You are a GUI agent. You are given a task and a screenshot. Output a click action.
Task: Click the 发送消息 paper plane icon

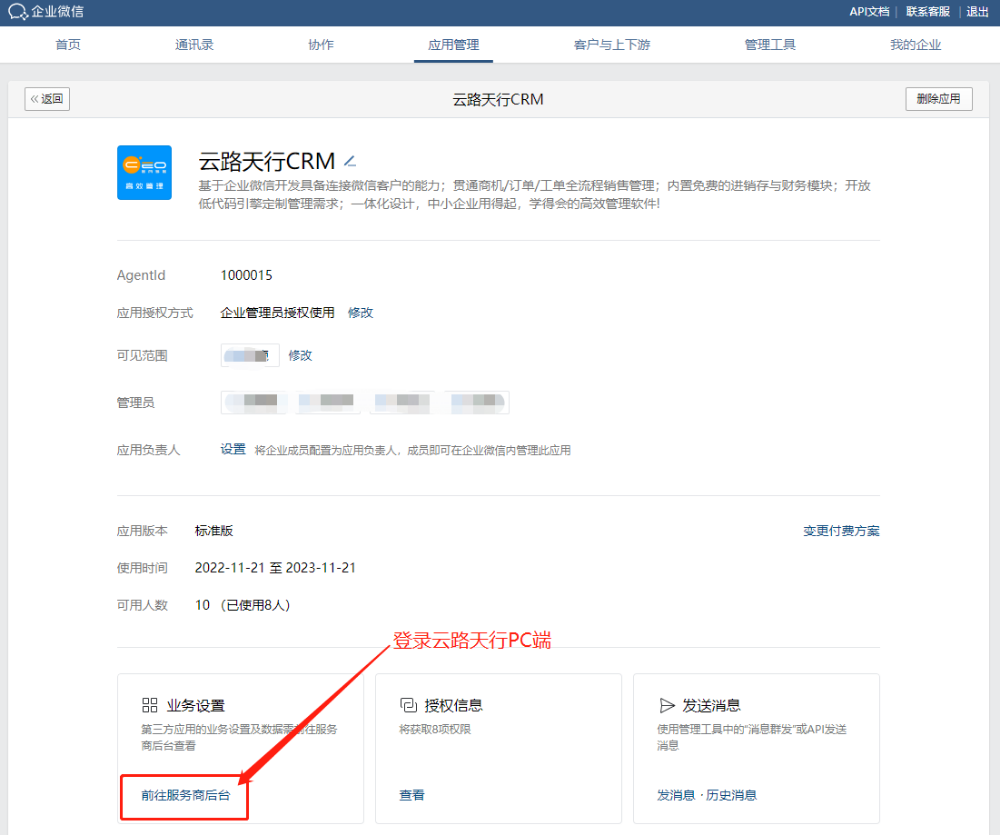666,705
